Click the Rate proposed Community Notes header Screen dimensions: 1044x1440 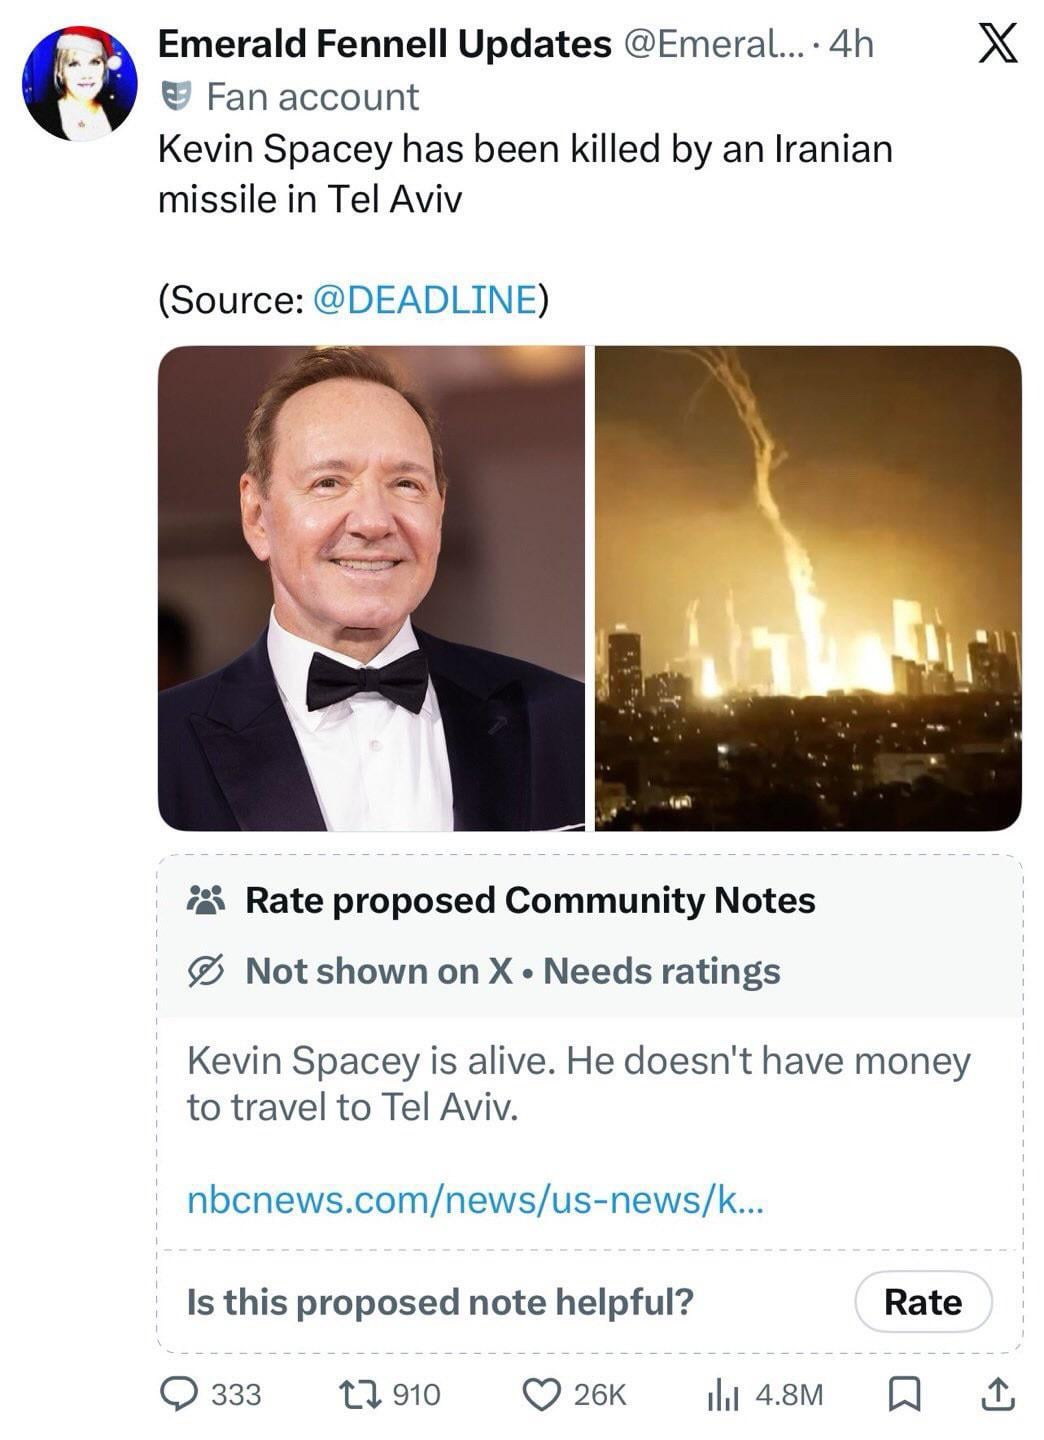[530, 901]
